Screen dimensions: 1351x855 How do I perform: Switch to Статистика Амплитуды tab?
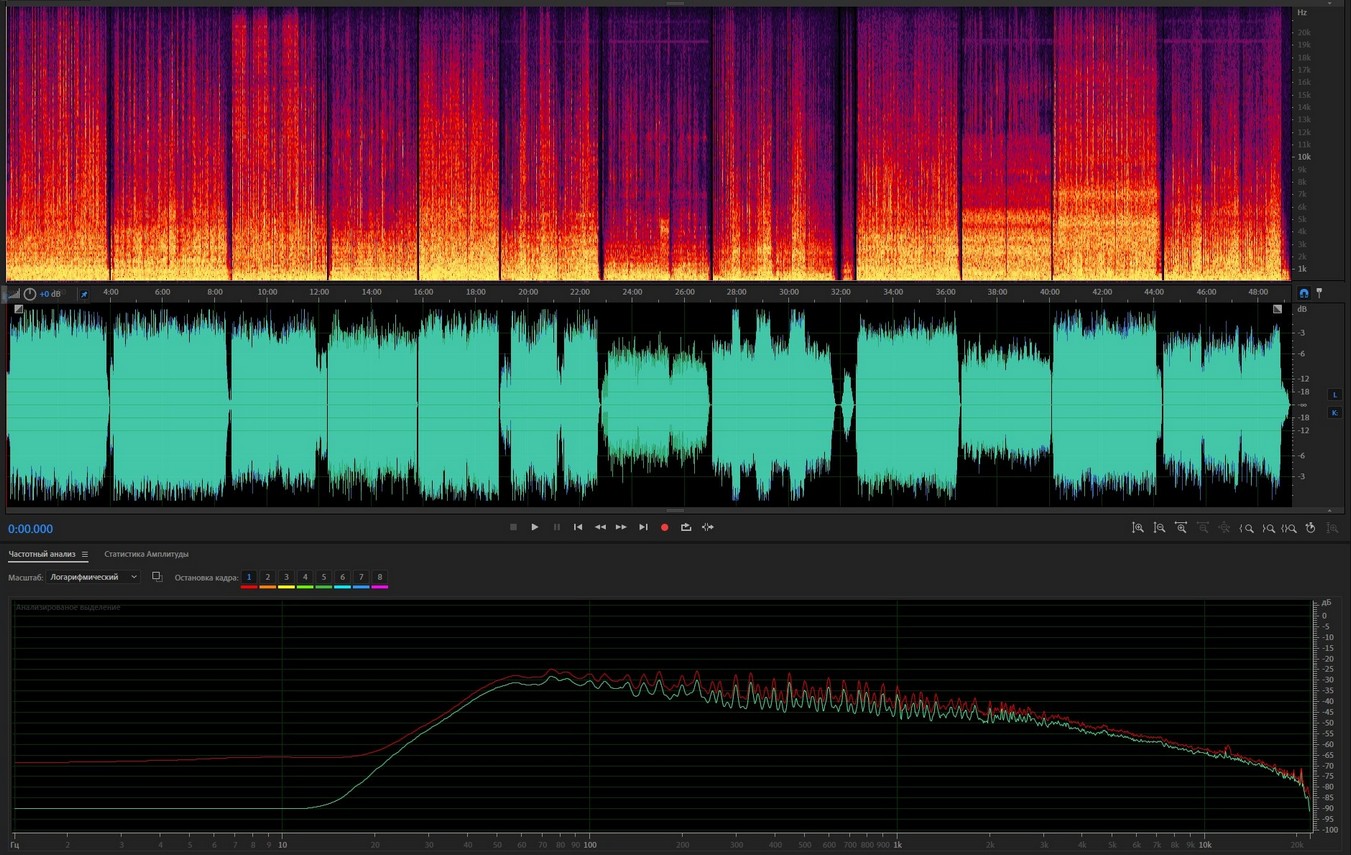click(146, 554)
